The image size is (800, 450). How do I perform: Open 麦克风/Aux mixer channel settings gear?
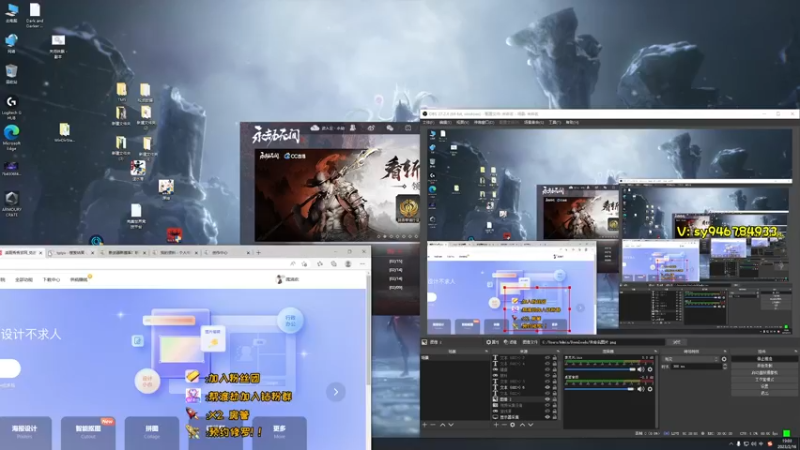(x=650, y=369)
